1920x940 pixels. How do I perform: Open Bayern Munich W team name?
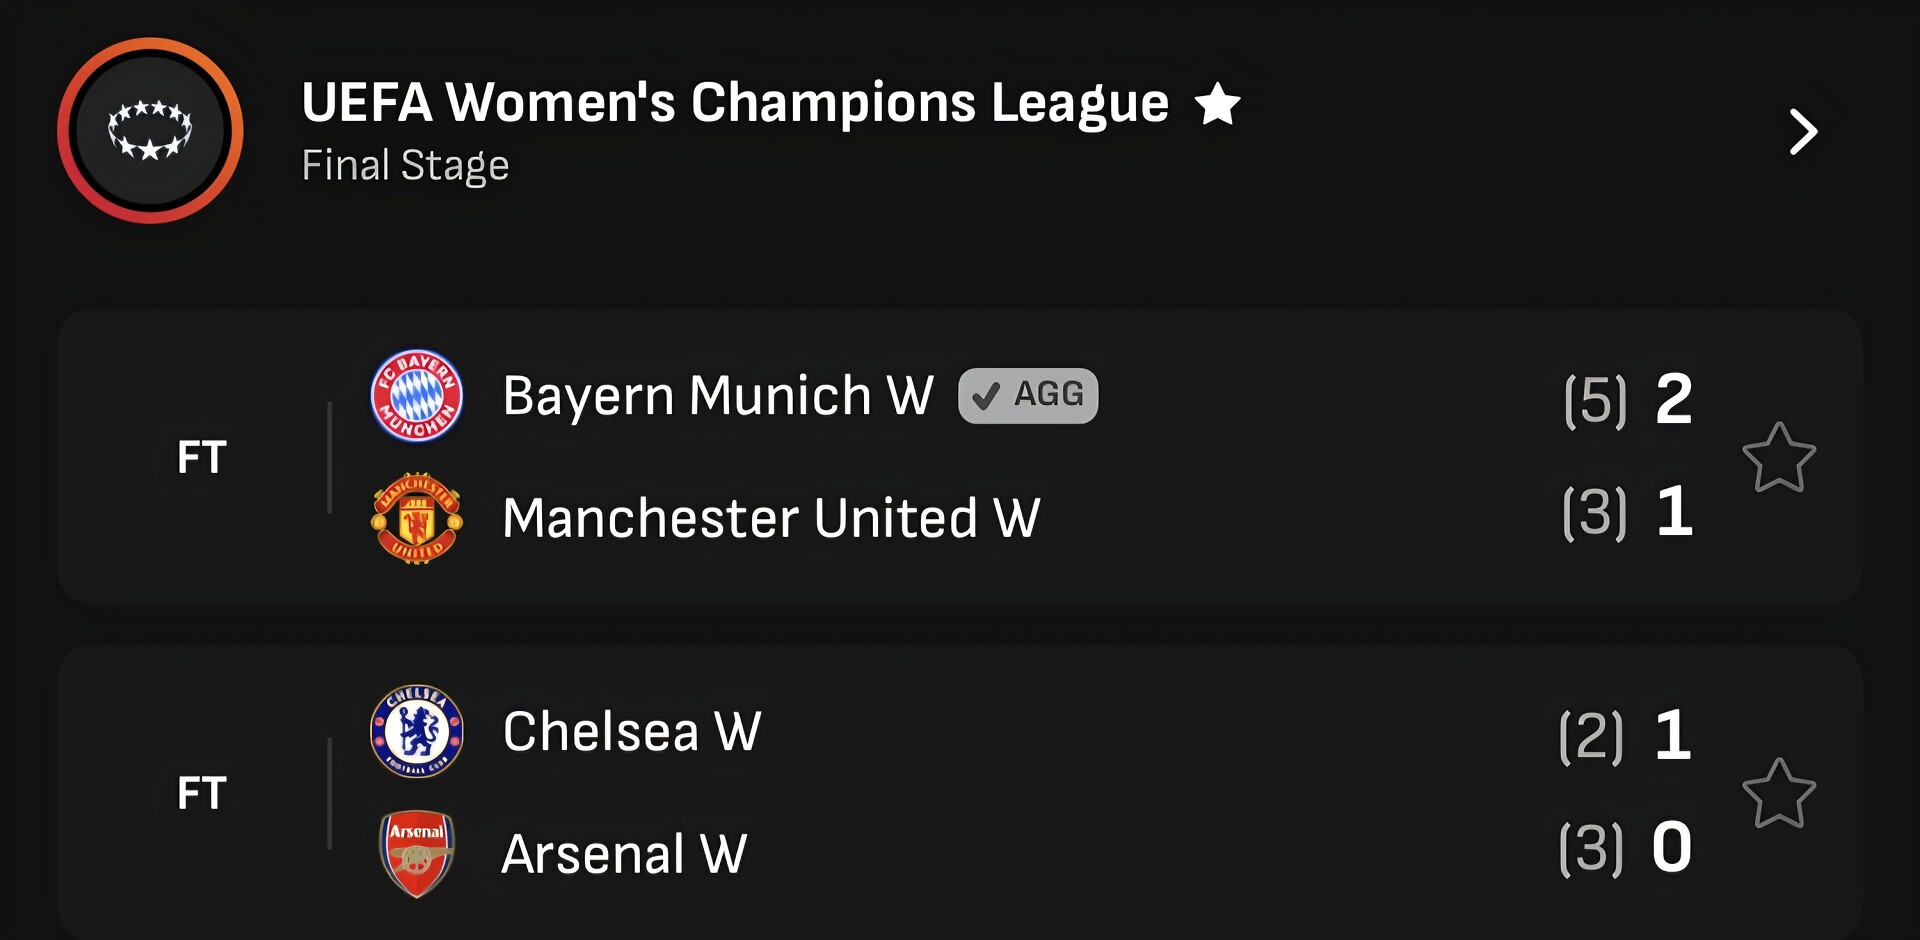718,396
